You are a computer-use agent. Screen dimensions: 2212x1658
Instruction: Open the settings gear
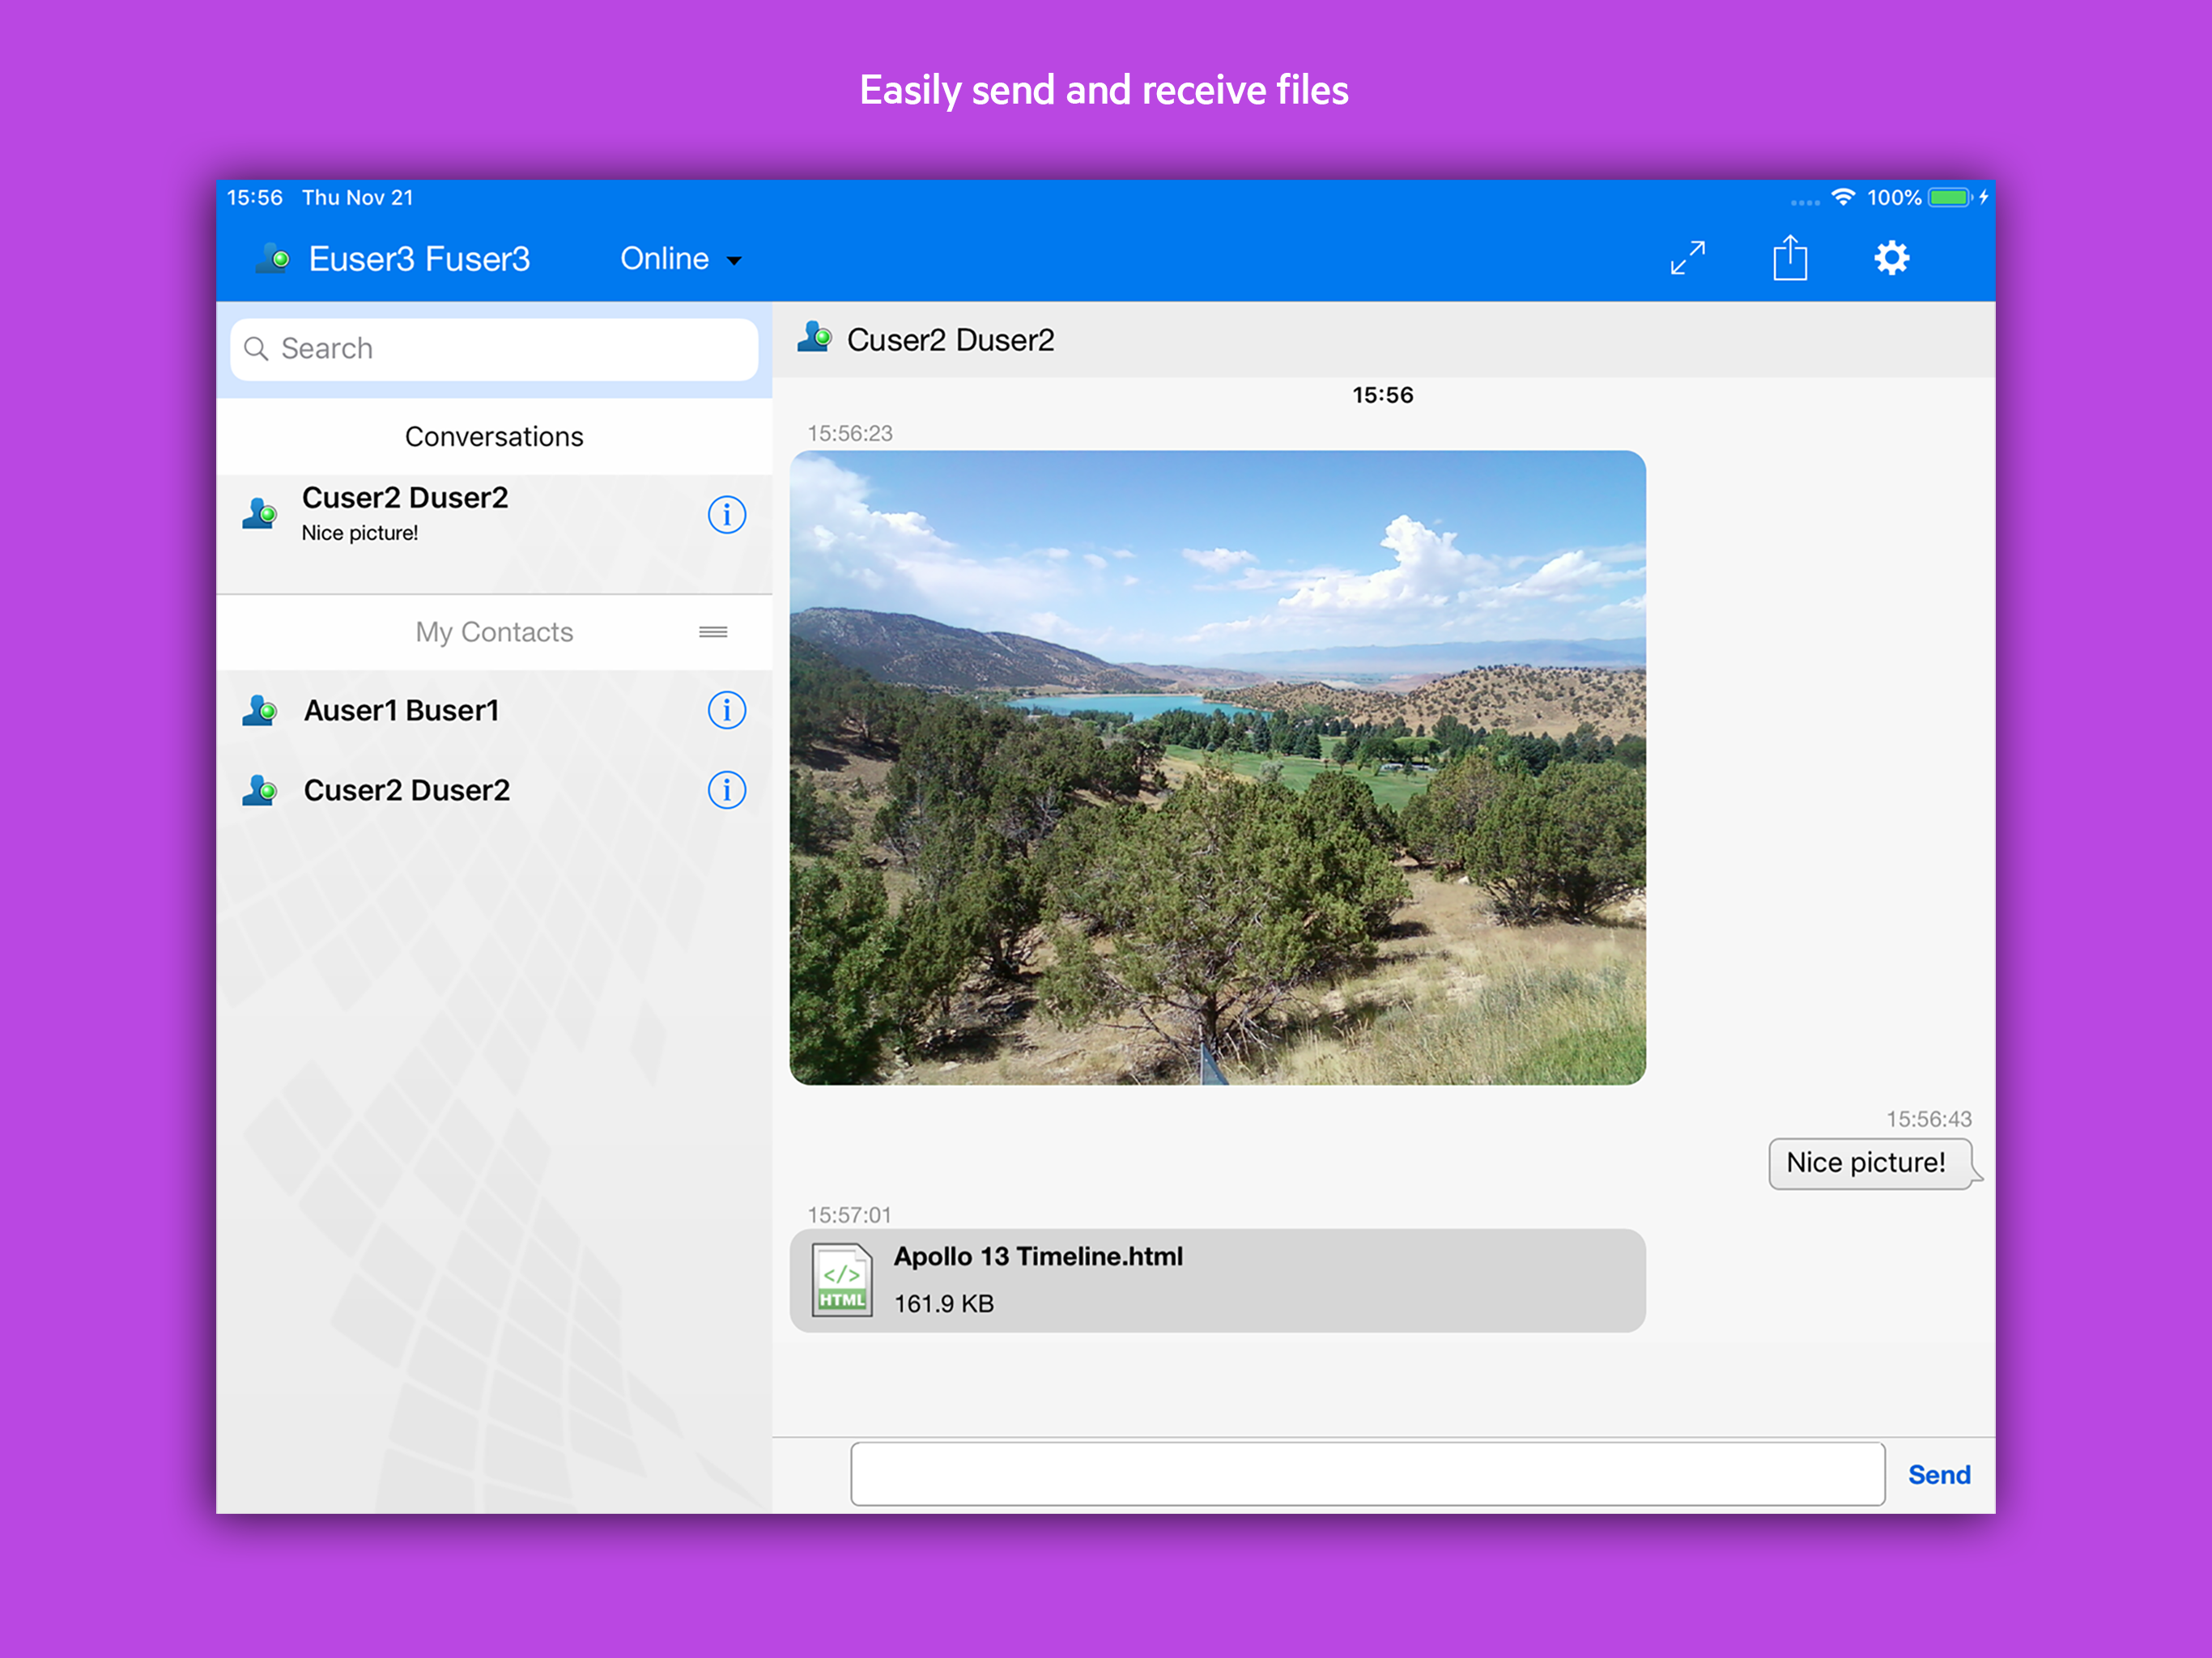click(x=1892, y=258)
